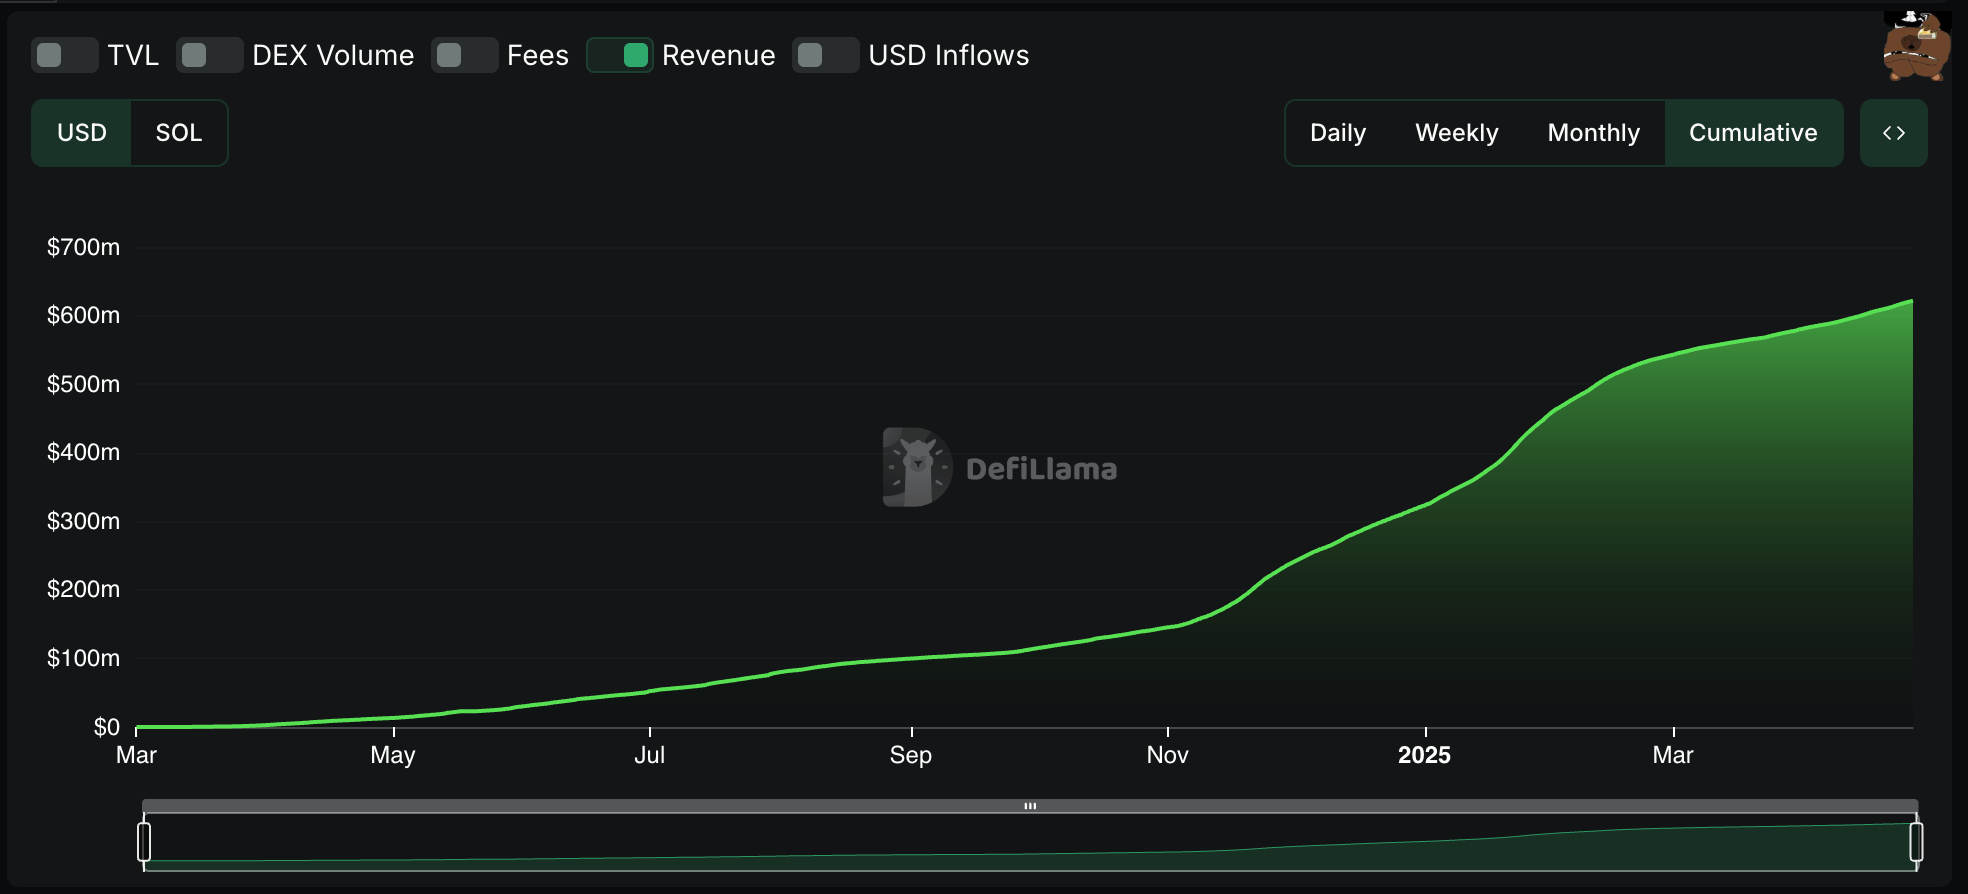This screenshot has height=894, width=1968.
Task: Click the bear avatar image
Action: (1916, 46)
